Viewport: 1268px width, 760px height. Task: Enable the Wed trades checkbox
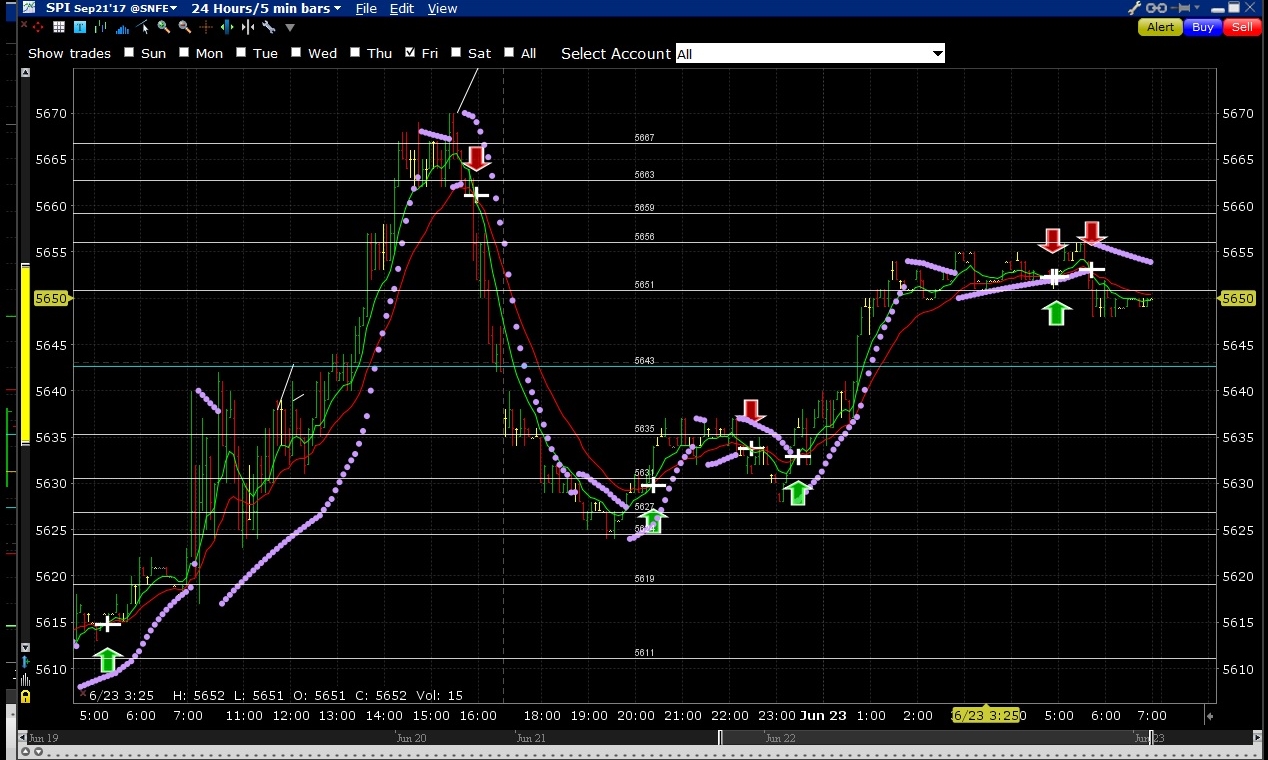click(297, 53)
